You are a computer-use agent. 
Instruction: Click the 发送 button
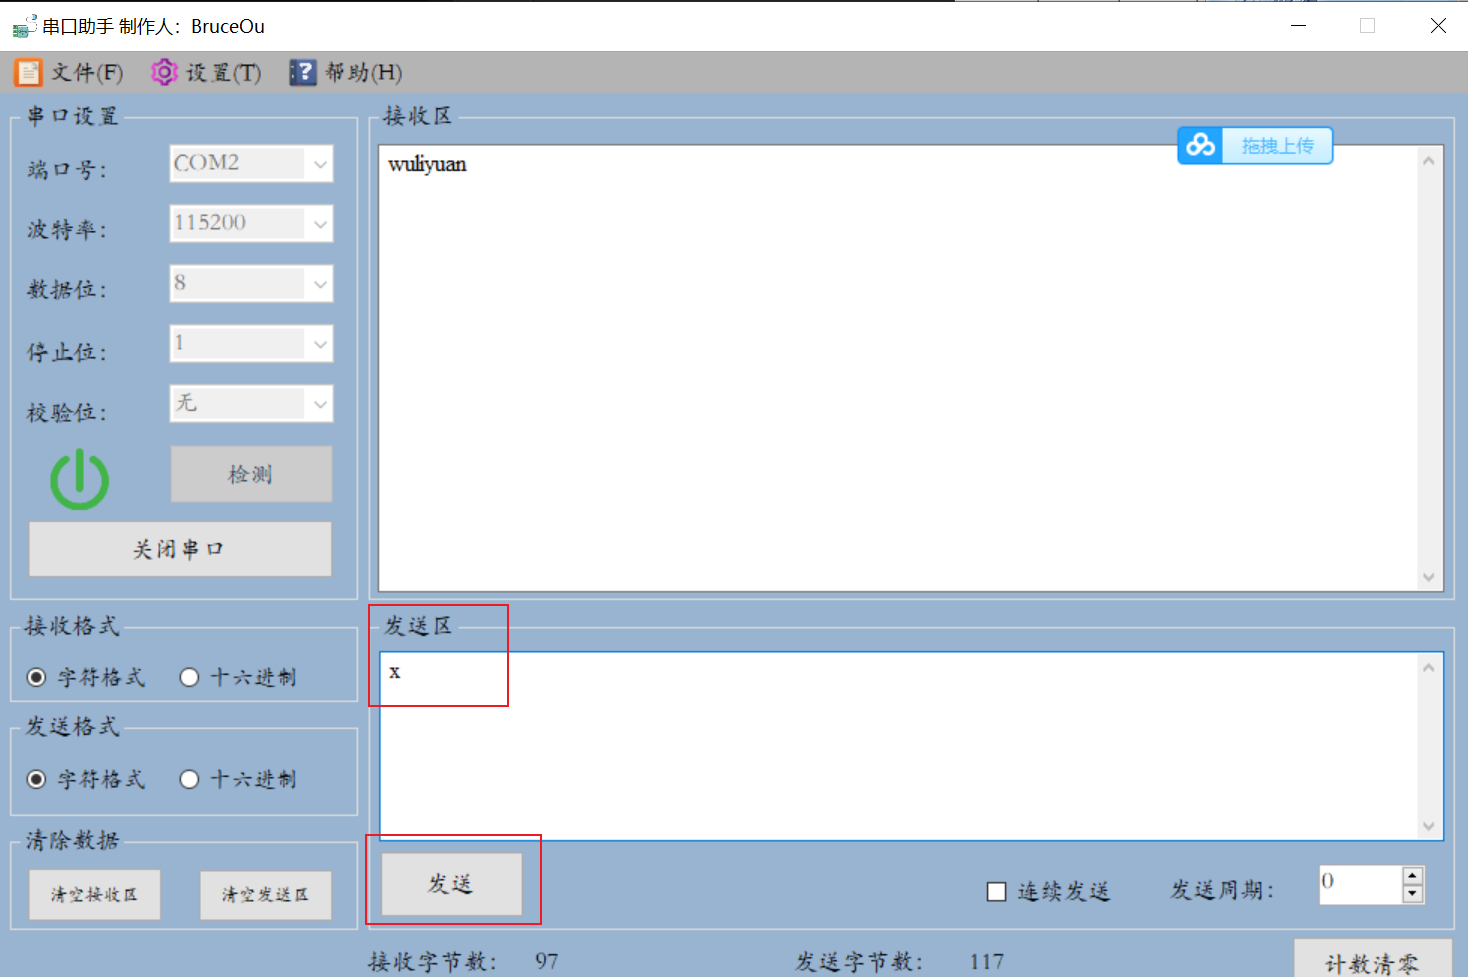452,884
